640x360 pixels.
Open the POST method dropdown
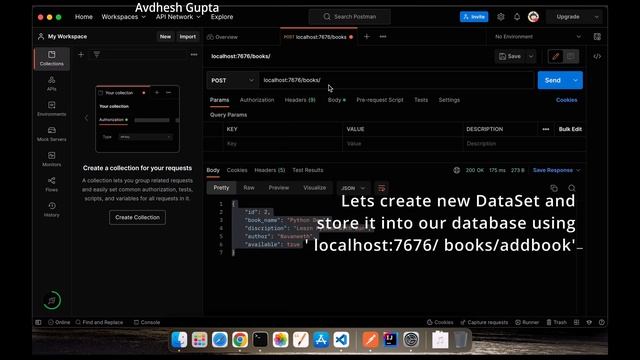coord(232,80)
